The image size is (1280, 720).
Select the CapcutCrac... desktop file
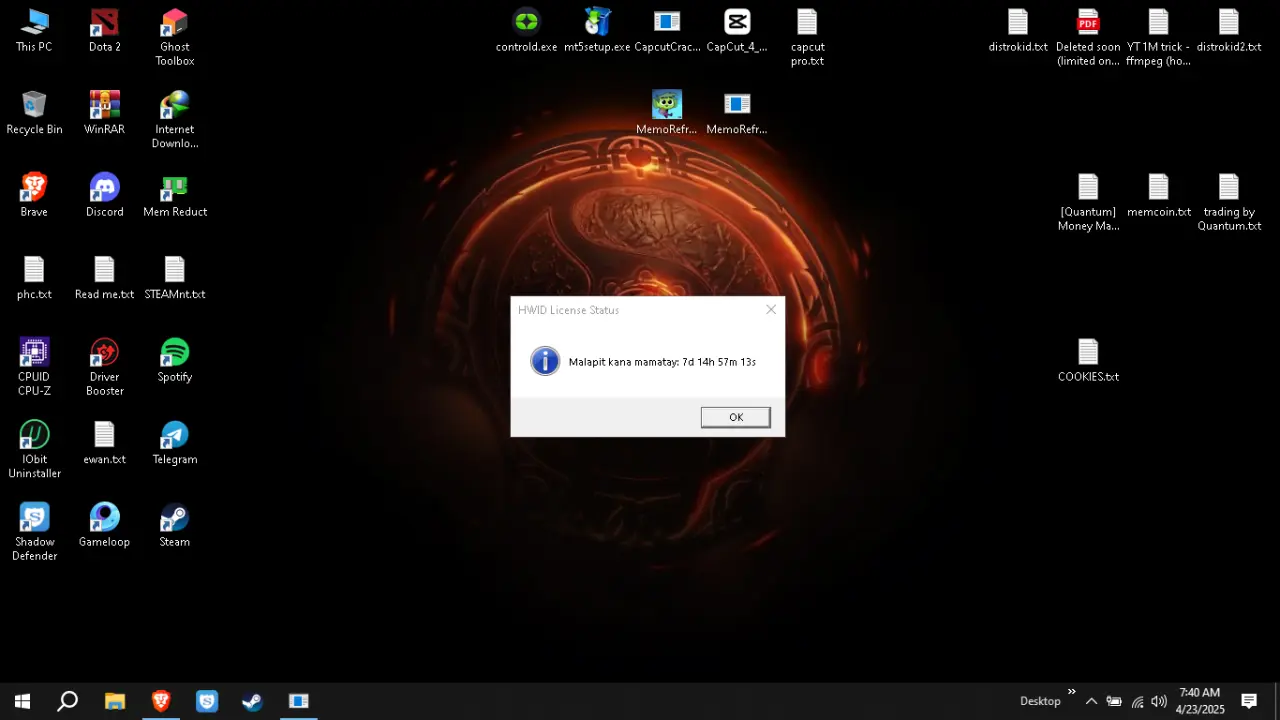point(667,31)
